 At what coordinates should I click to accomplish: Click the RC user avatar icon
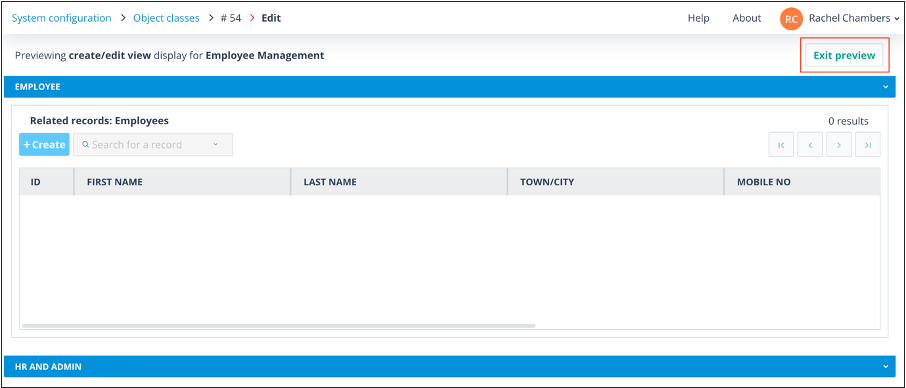tap(791, 18)
